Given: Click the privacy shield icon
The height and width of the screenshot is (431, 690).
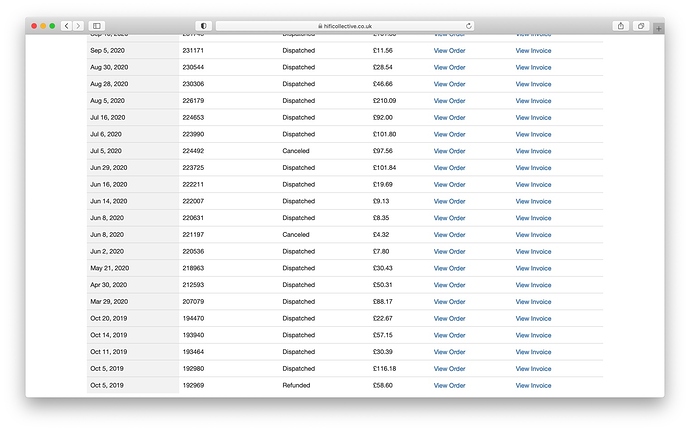Looking at the screenshot, I should point(204,25).
